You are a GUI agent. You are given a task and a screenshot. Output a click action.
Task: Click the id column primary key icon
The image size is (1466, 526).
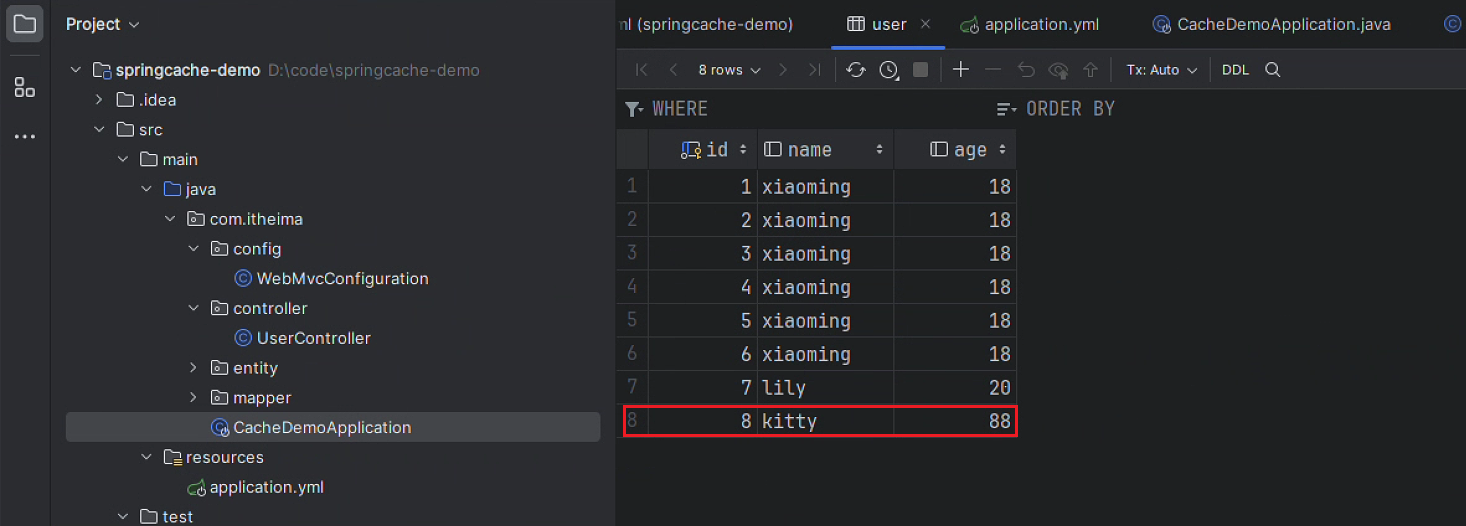click(691, 150)
